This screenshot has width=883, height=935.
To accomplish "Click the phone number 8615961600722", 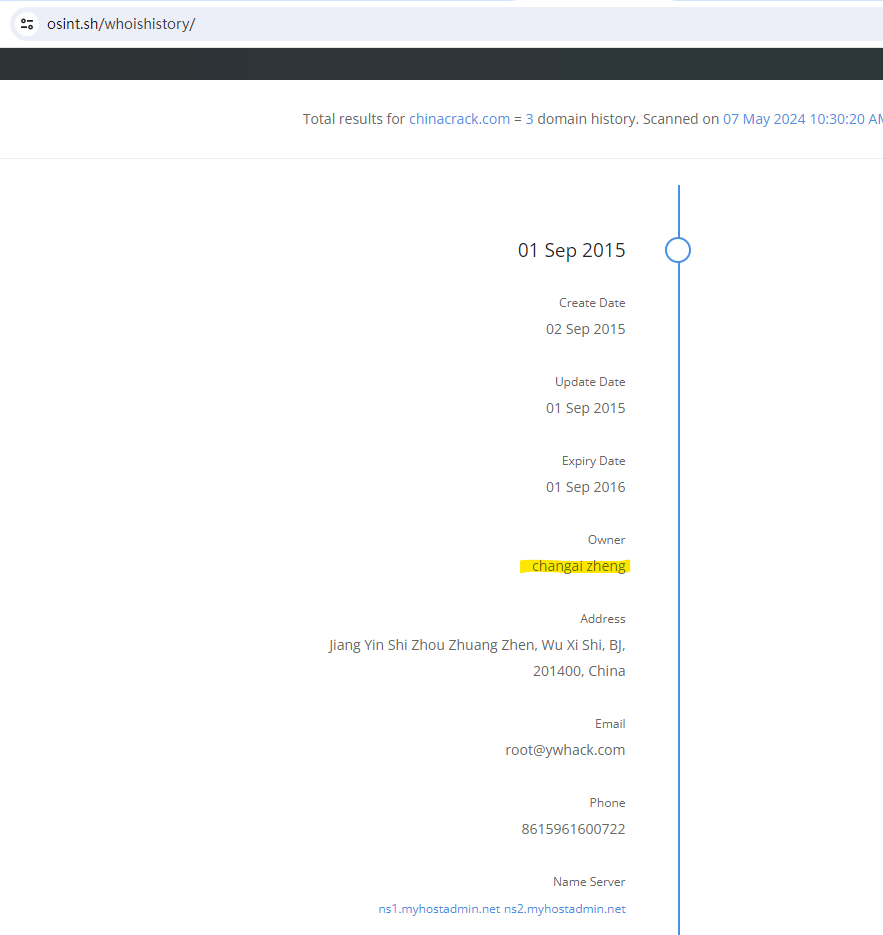I will (573, 829).
